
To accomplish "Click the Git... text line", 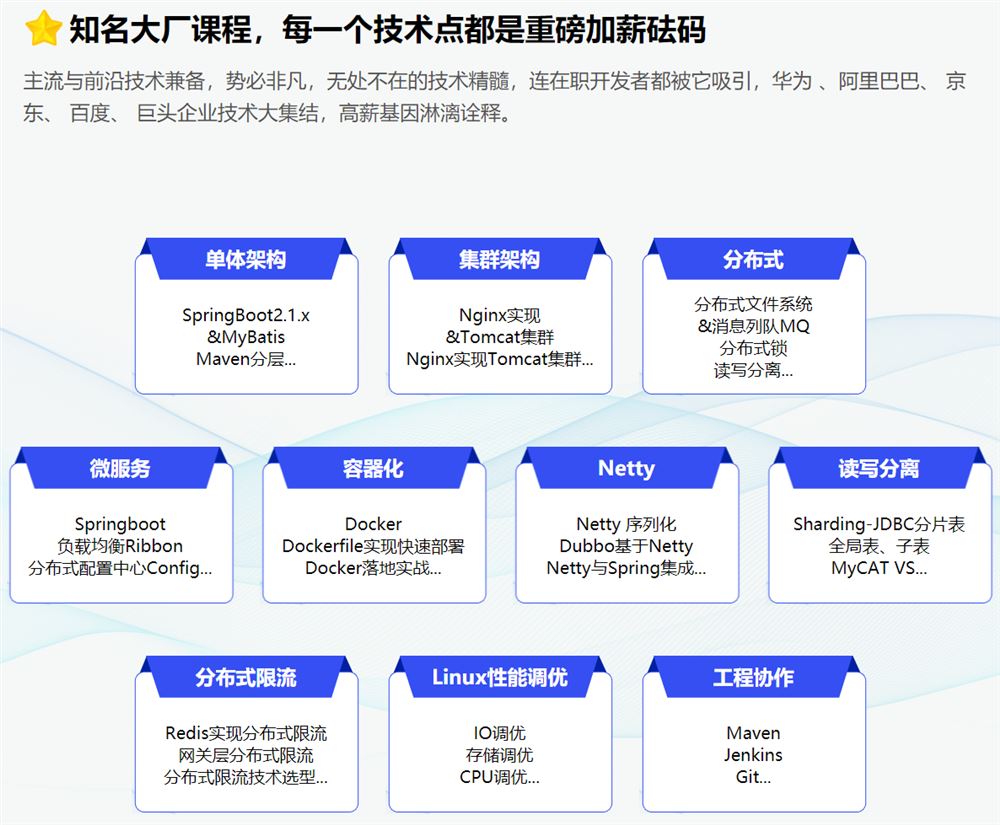I will 753,777.
